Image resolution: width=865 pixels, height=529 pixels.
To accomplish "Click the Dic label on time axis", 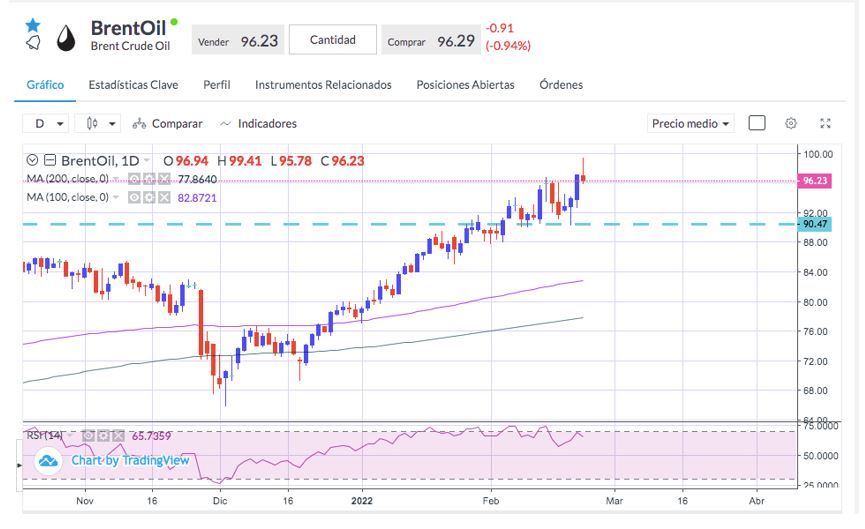I will (x=220, y=501).
